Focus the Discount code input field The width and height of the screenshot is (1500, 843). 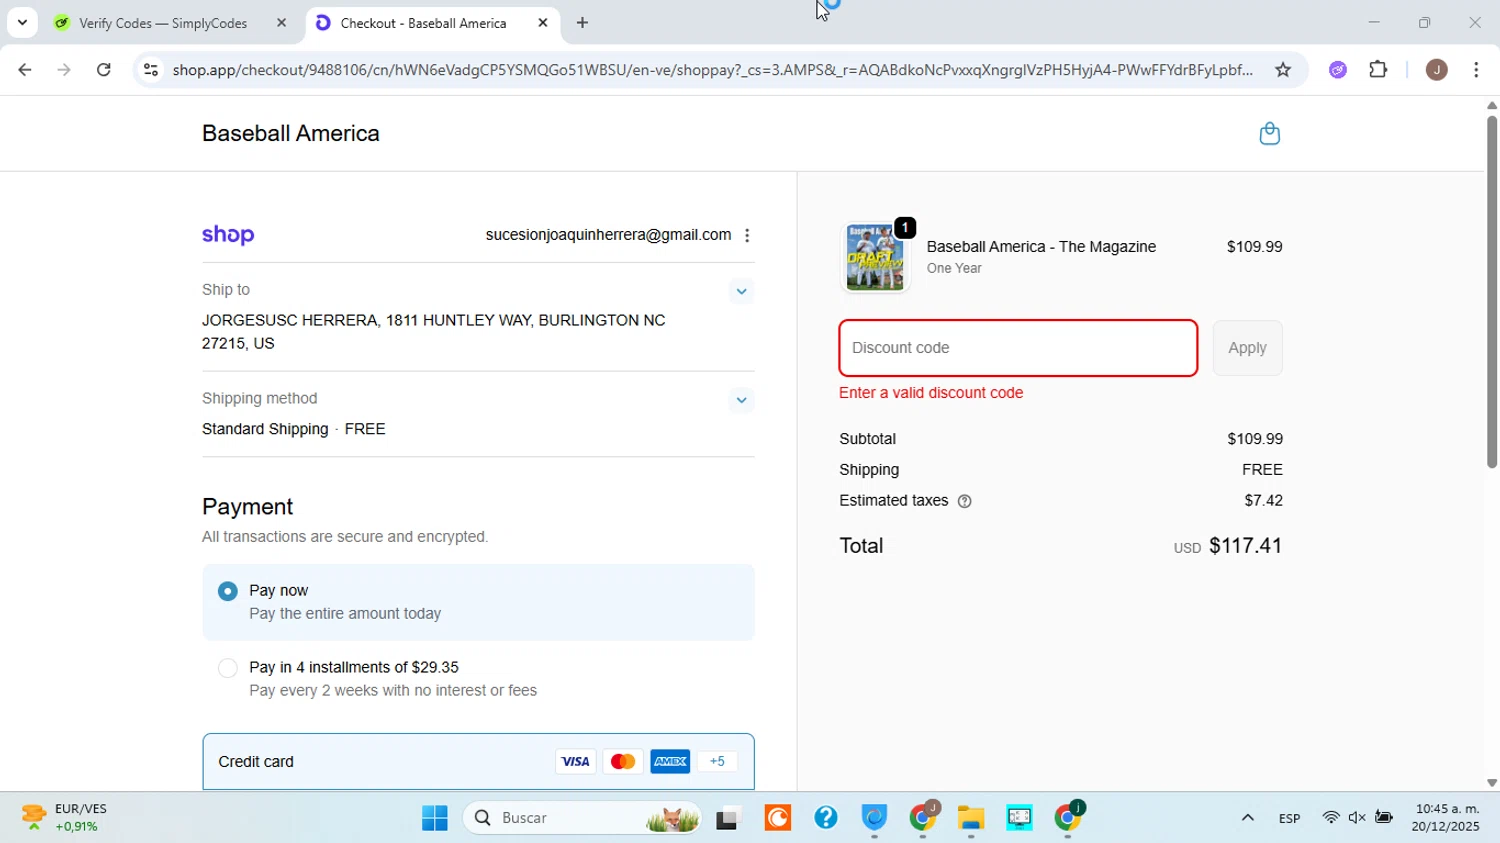coord(1018,348)
